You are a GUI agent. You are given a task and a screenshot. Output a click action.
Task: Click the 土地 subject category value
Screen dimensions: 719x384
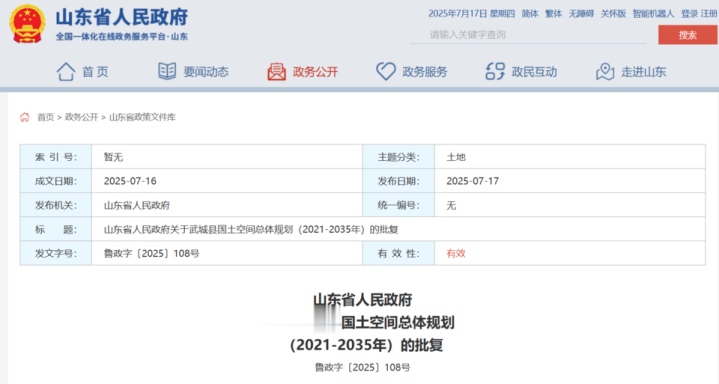456,157
